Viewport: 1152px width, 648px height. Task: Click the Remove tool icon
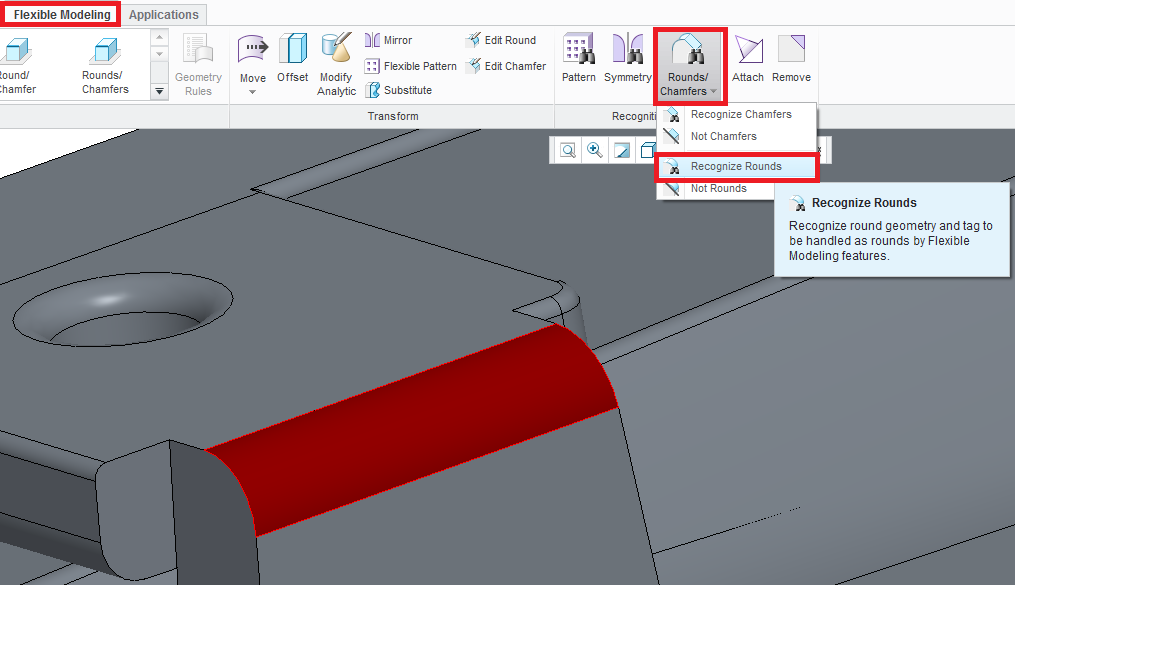click(x=791, y=50)
